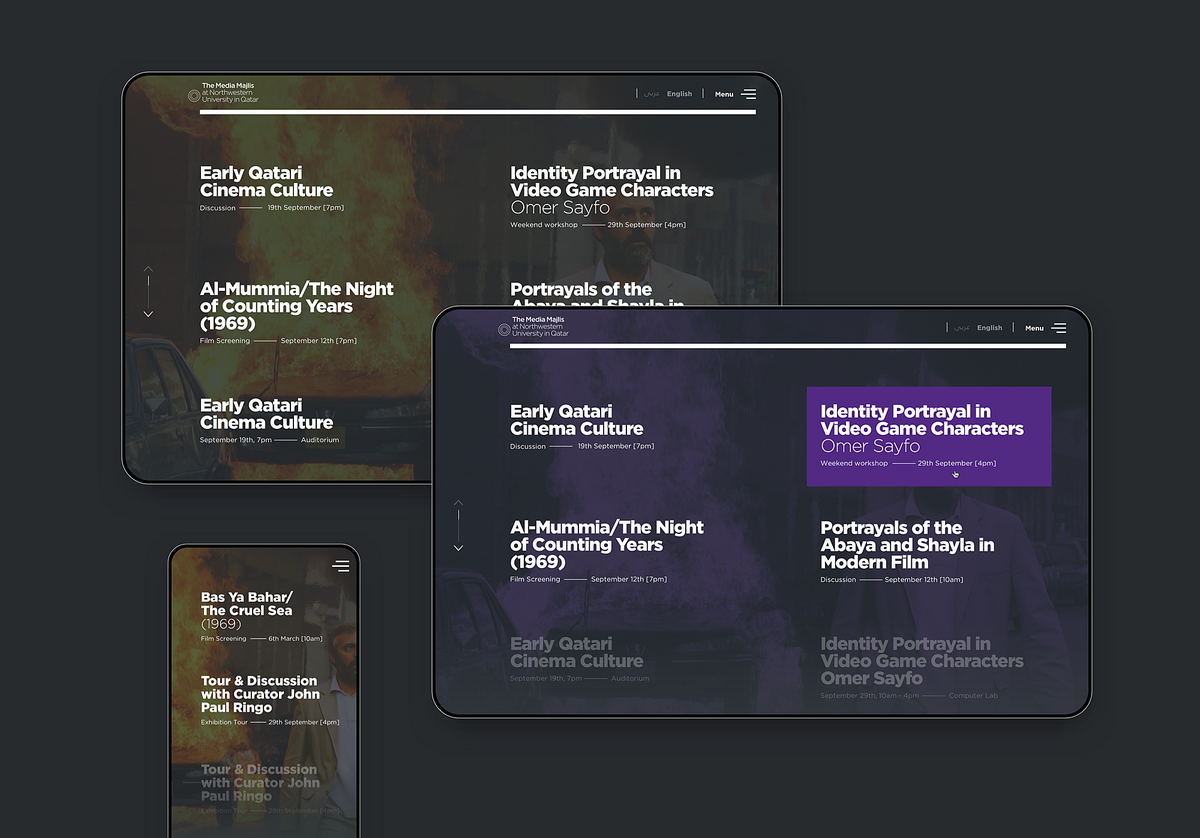Open Portrayals of the Abaya and Shayla event
Screen dimensions: 1200x838
(x=907, y=551)
